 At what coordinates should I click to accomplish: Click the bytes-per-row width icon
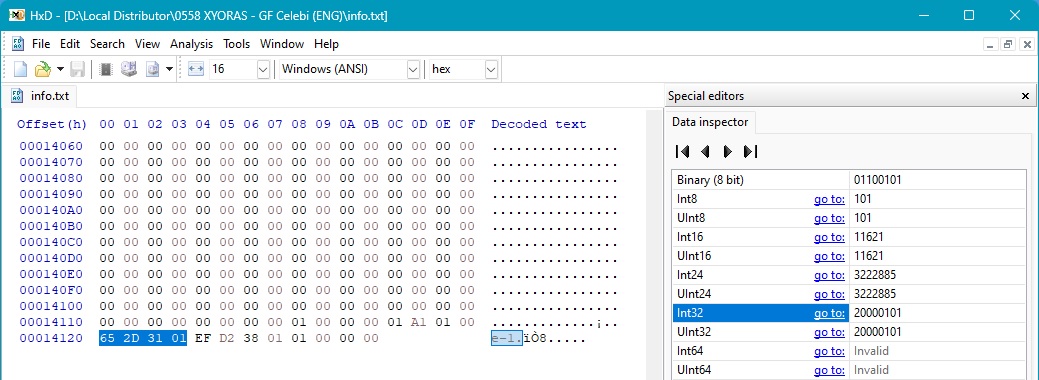(195, 69)
